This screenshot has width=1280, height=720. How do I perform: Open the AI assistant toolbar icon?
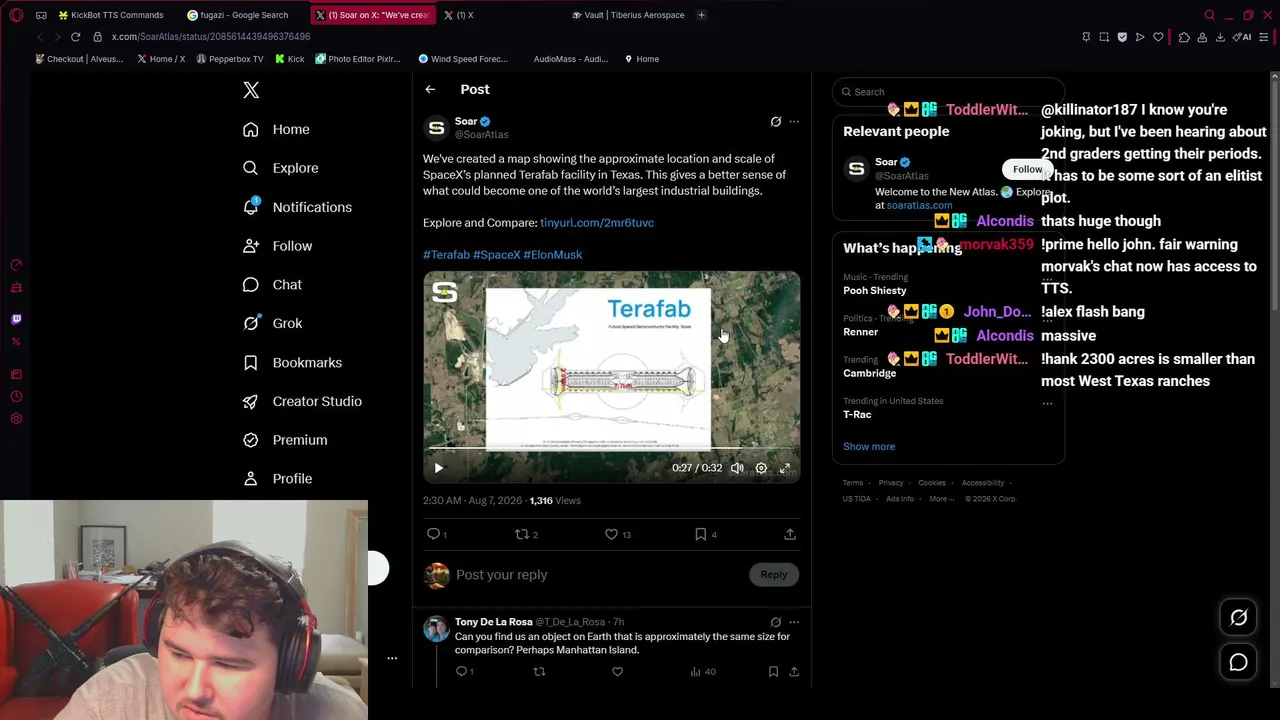point(1242,37)
